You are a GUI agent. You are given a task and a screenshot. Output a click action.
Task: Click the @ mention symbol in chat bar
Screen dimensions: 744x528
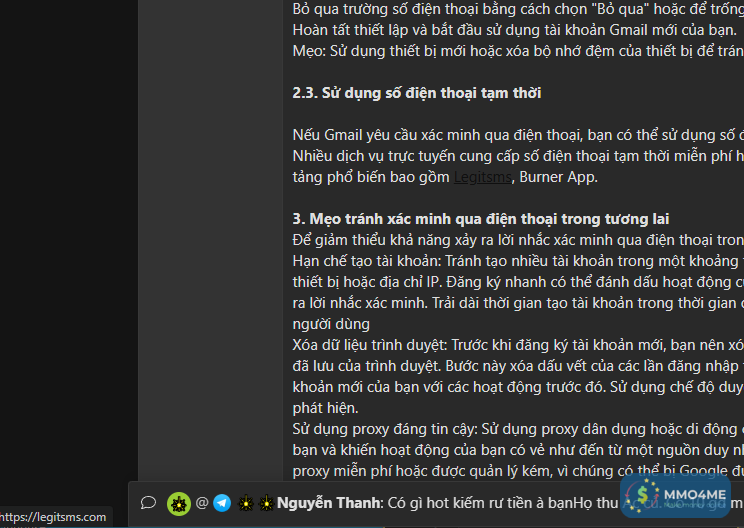[x=202, y=502]
